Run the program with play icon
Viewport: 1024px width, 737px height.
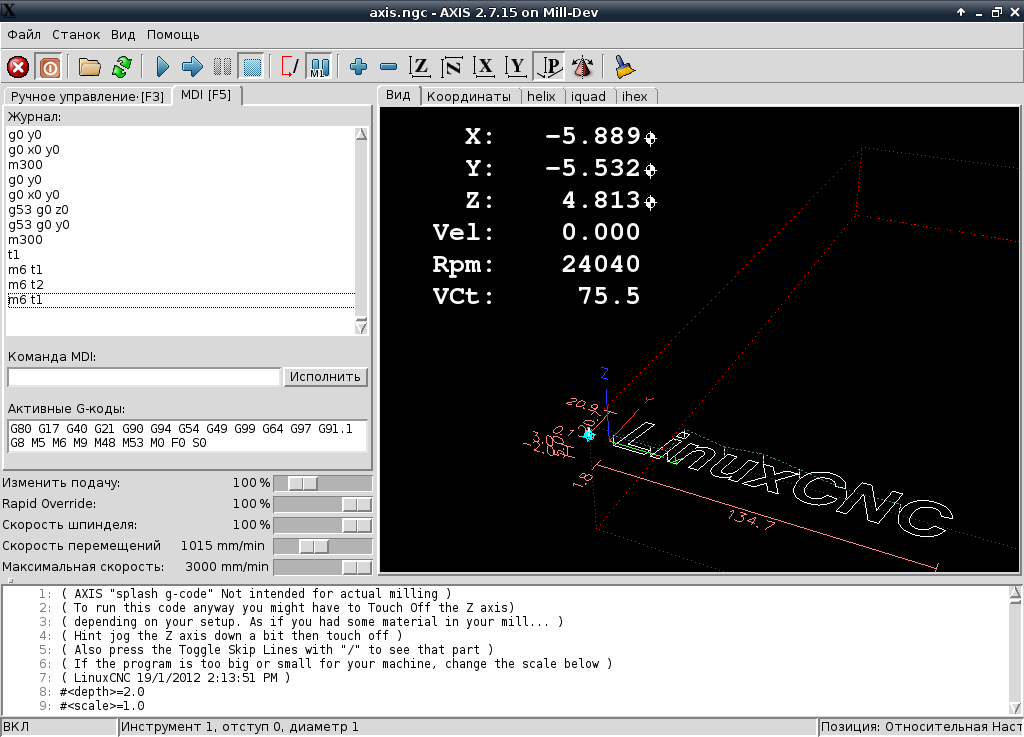pyautogui.click(x=163, y=67)
